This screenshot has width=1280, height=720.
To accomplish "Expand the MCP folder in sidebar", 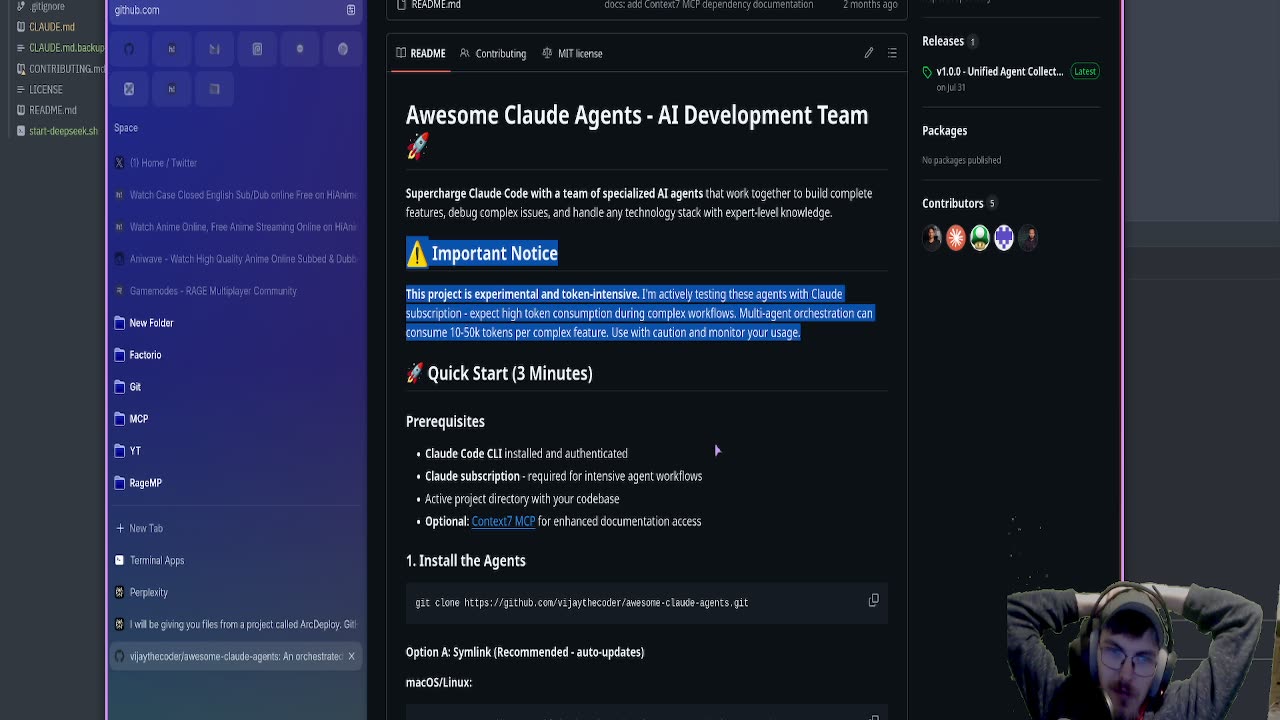I will click(x=237, y=419).
